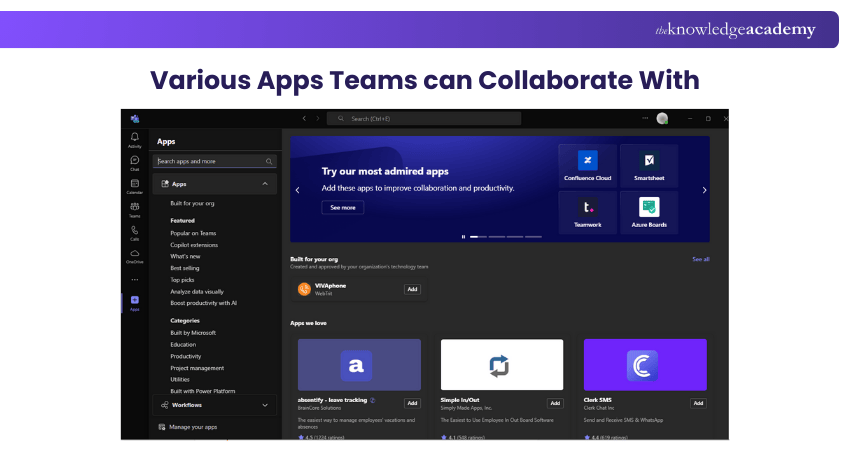
Task: Click See all link
Action: pyautogui.click(x=700, y=259)
